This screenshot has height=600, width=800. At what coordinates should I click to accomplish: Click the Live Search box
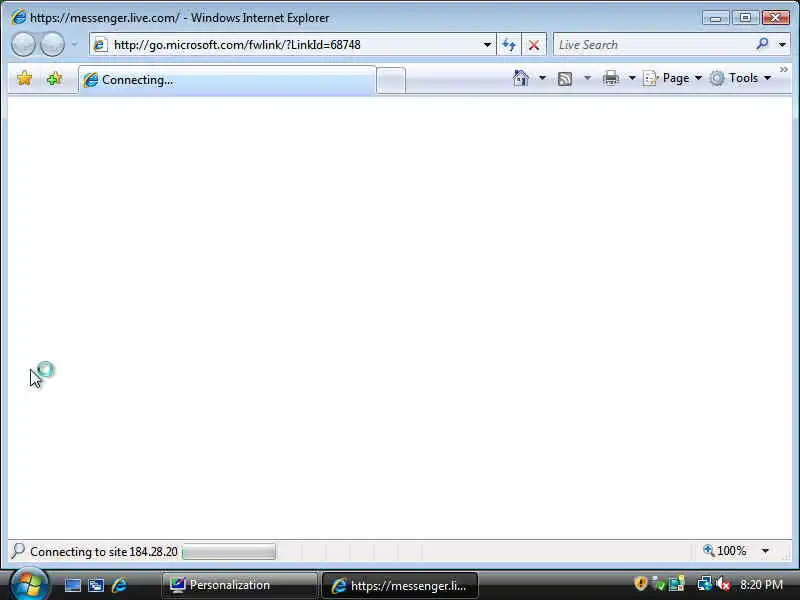655,45
